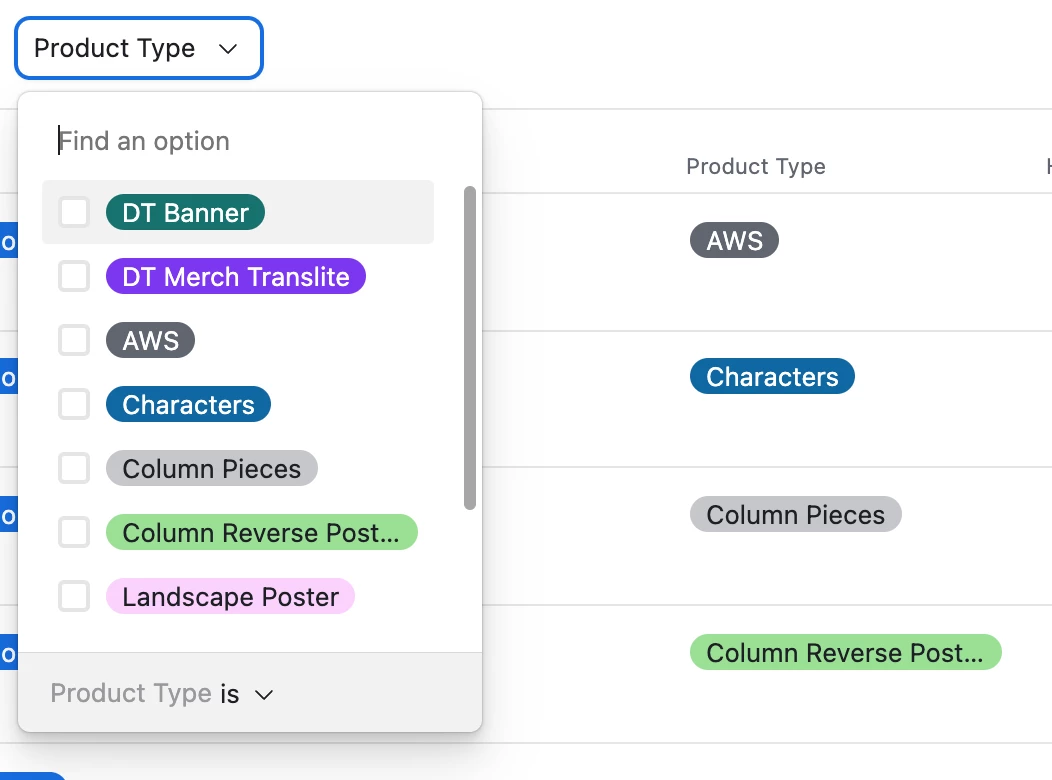
Task: Select the Characters checkbox in the list
Action: click(x=74, y=405)
